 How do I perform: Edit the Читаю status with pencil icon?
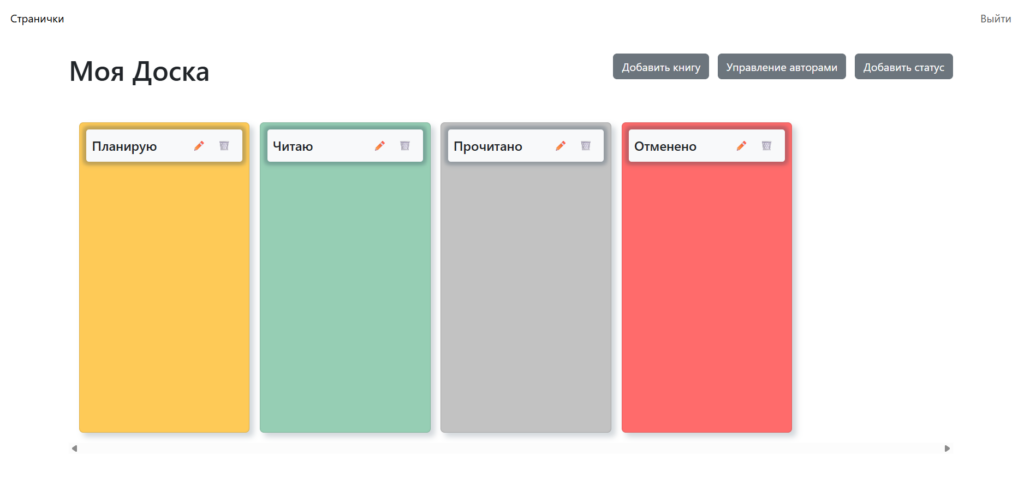pyautogui.click(x=380, y=146)
